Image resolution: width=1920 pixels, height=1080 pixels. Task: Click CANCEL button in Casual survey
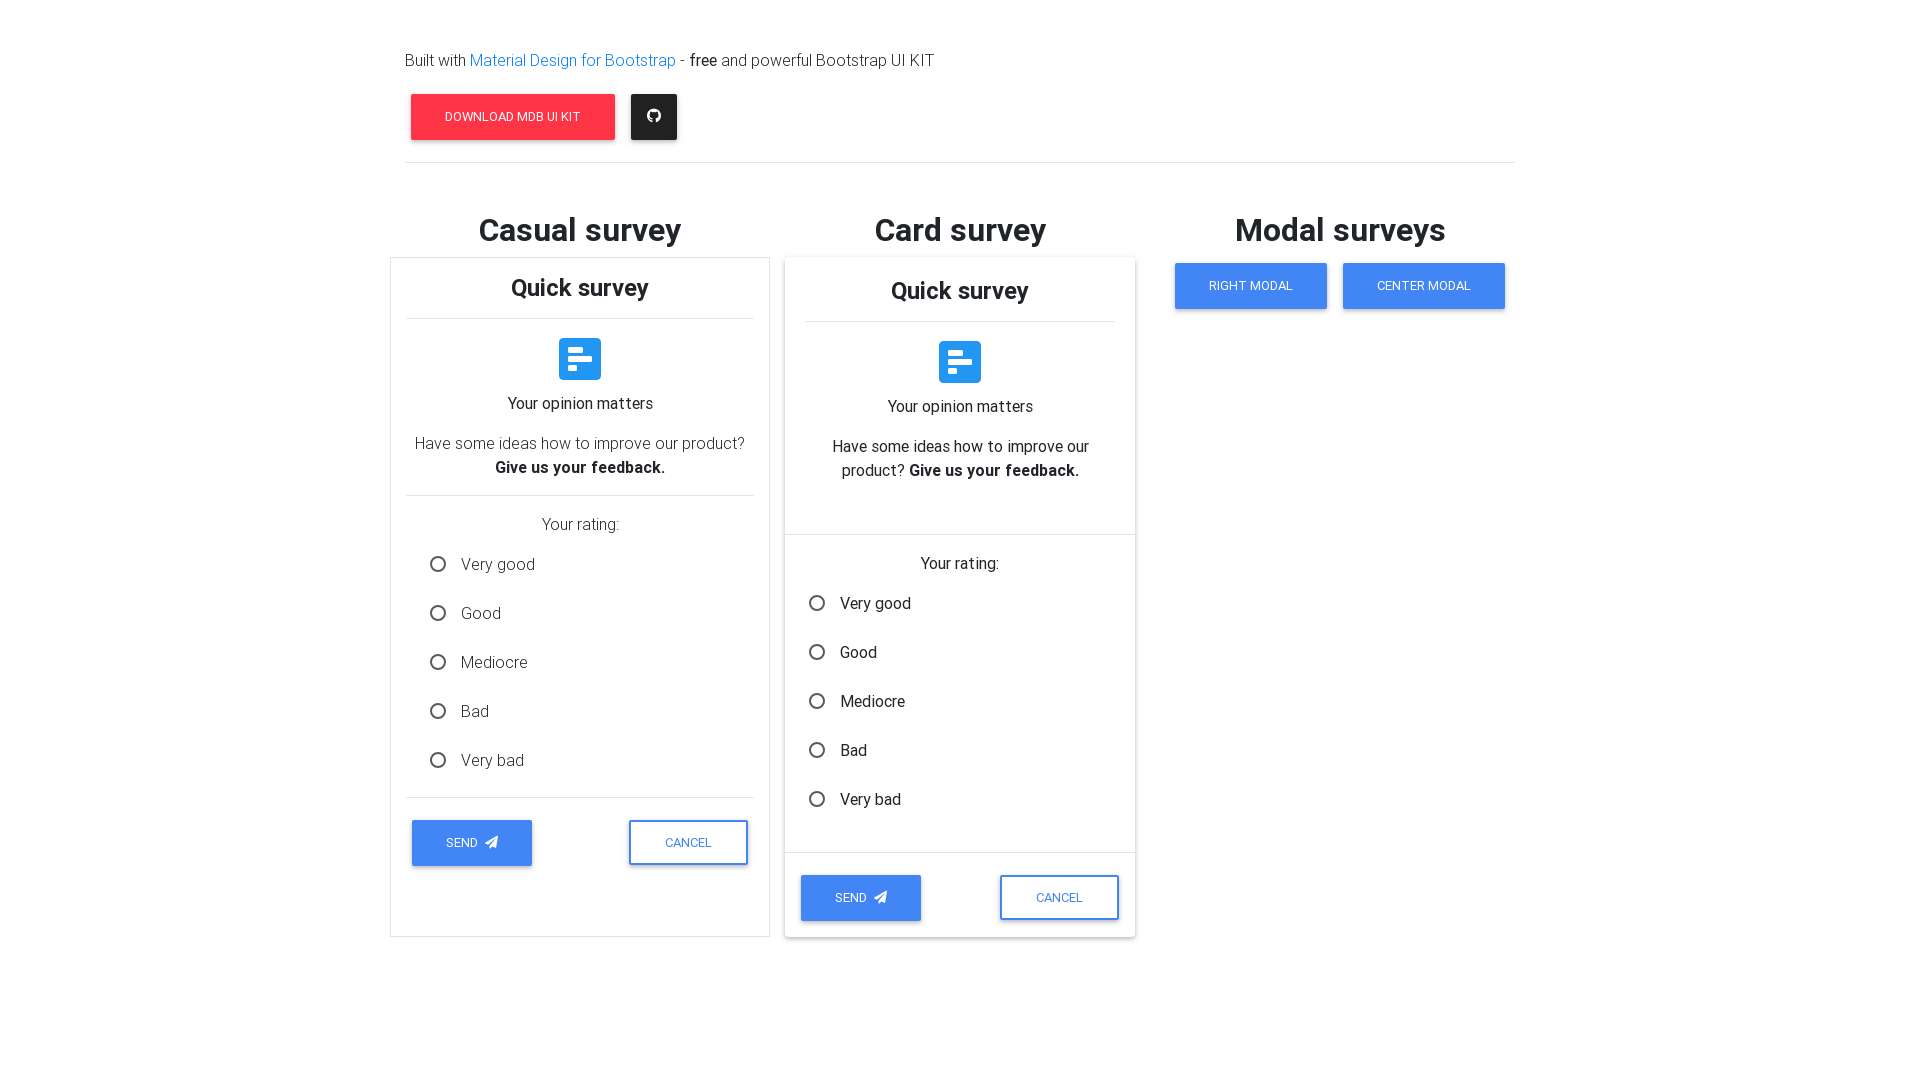click(687, 841)
